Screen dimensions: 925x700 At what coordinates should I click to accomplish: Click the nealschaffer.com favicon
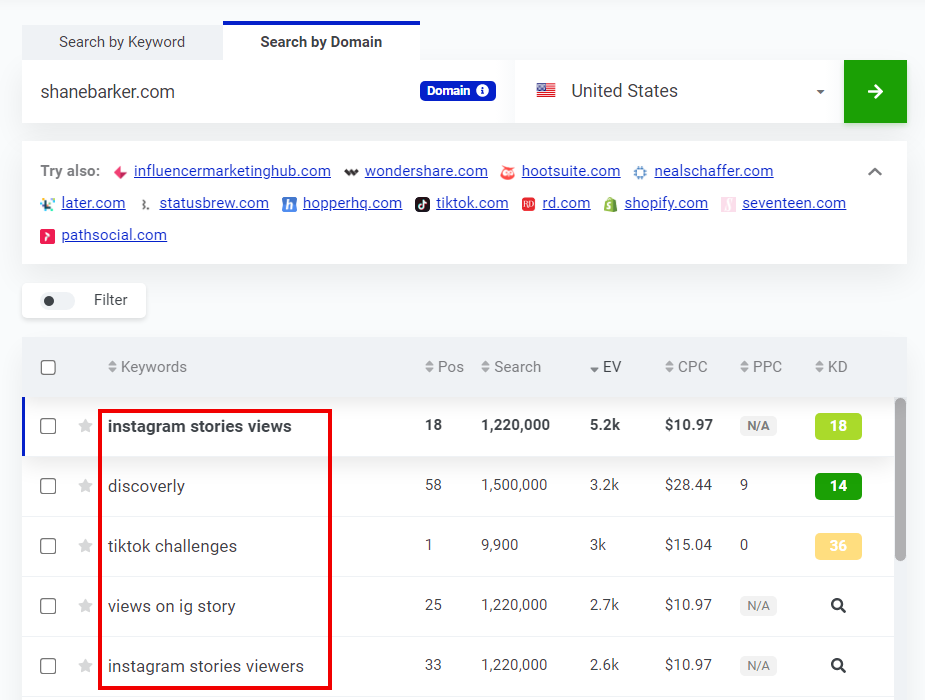(x=640, y=172)
